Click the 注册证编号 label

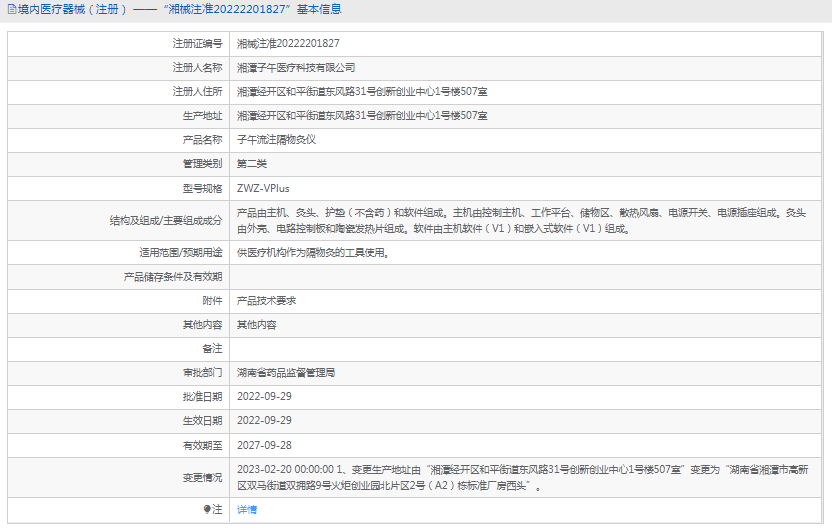click(x=197, y=43)
